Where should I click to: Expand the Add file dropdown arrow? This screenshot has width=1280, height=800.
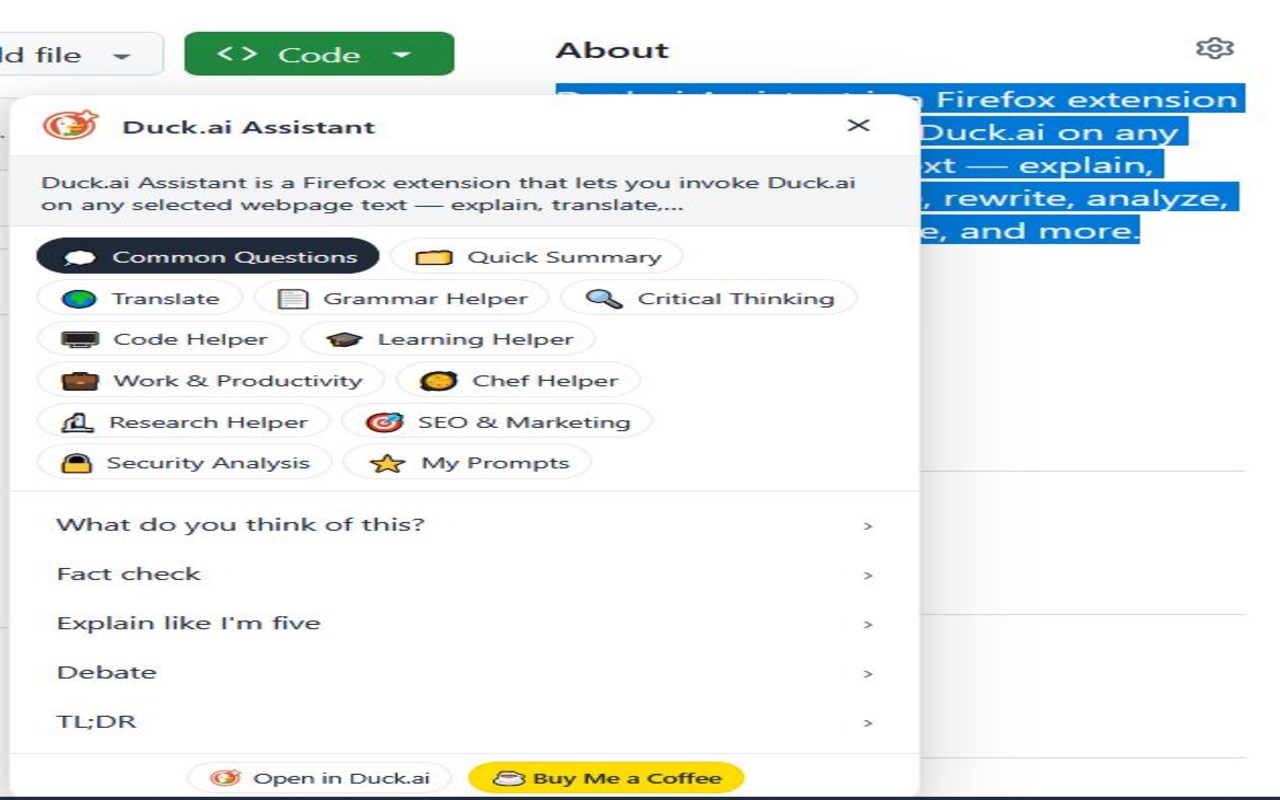[x=122, y=56]
